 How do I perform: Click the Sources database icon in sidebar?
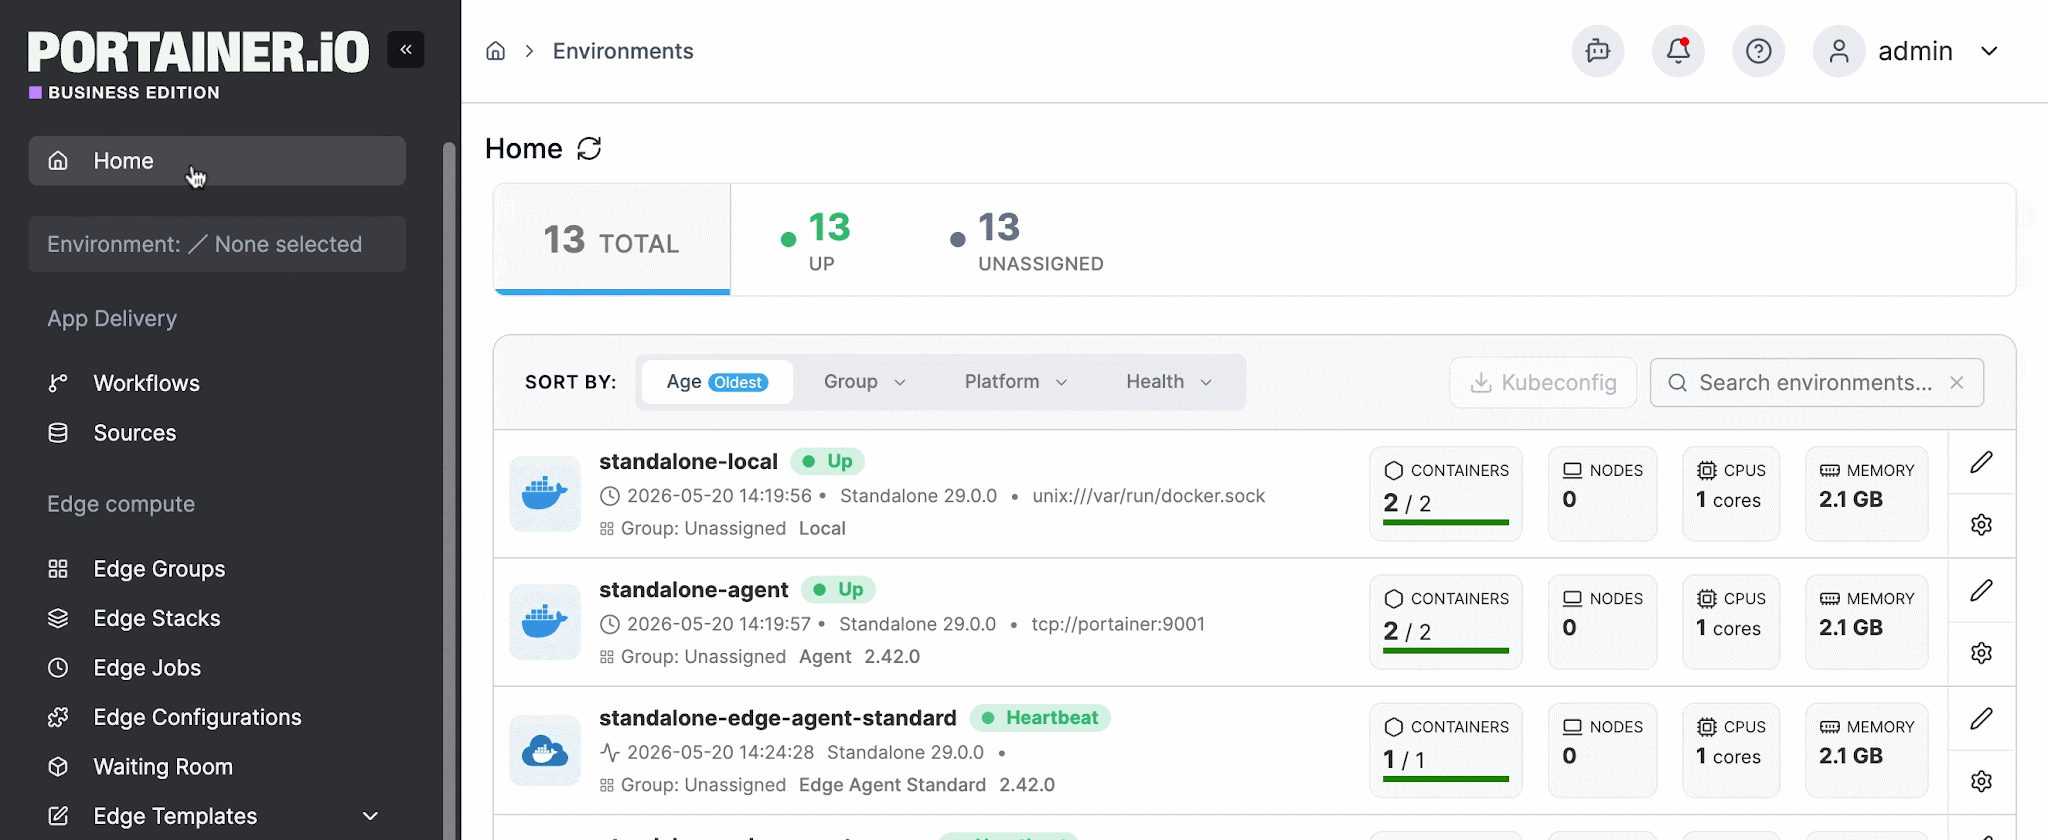click(x=58, y=433)
